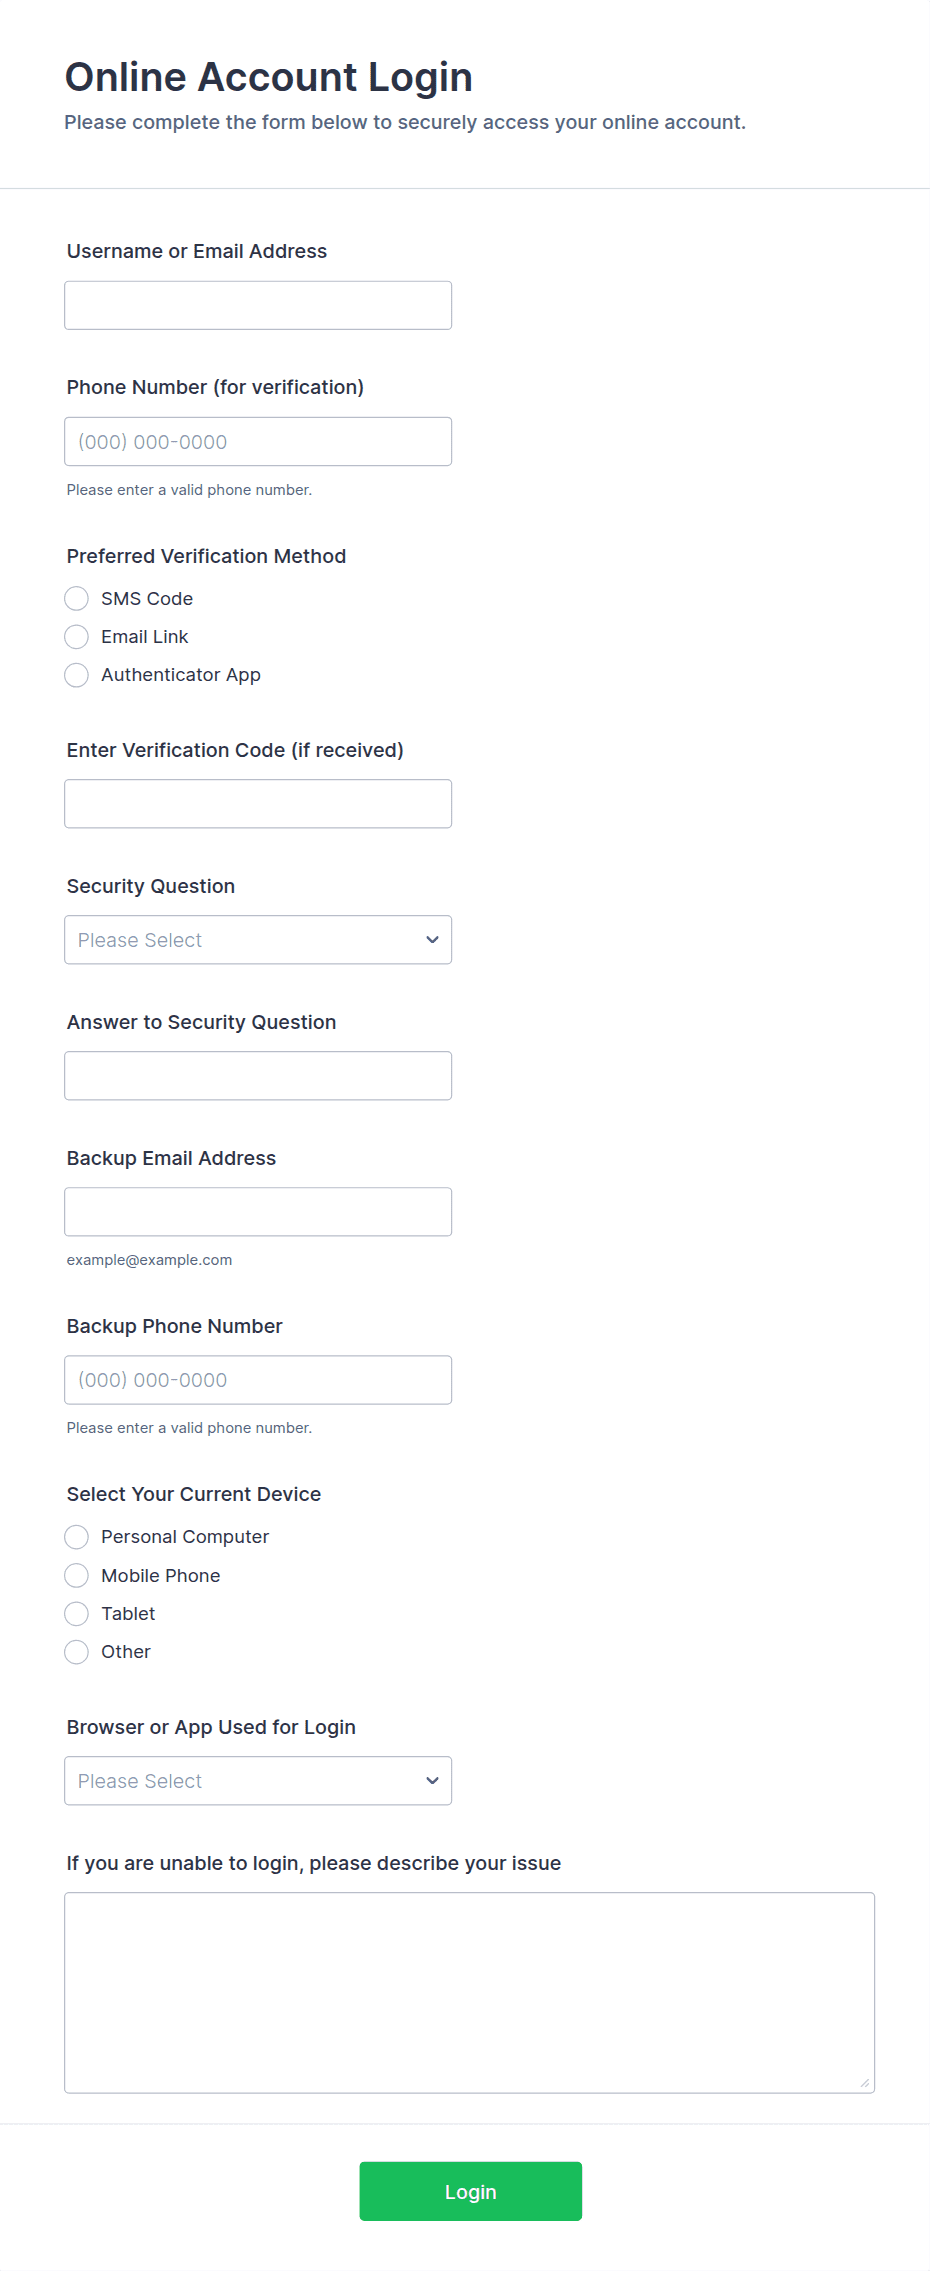Click the Browser or App dropdown chevron
Viewport: 930px width, 2271px height.
pyautogui.click(x=432, y=1781)
